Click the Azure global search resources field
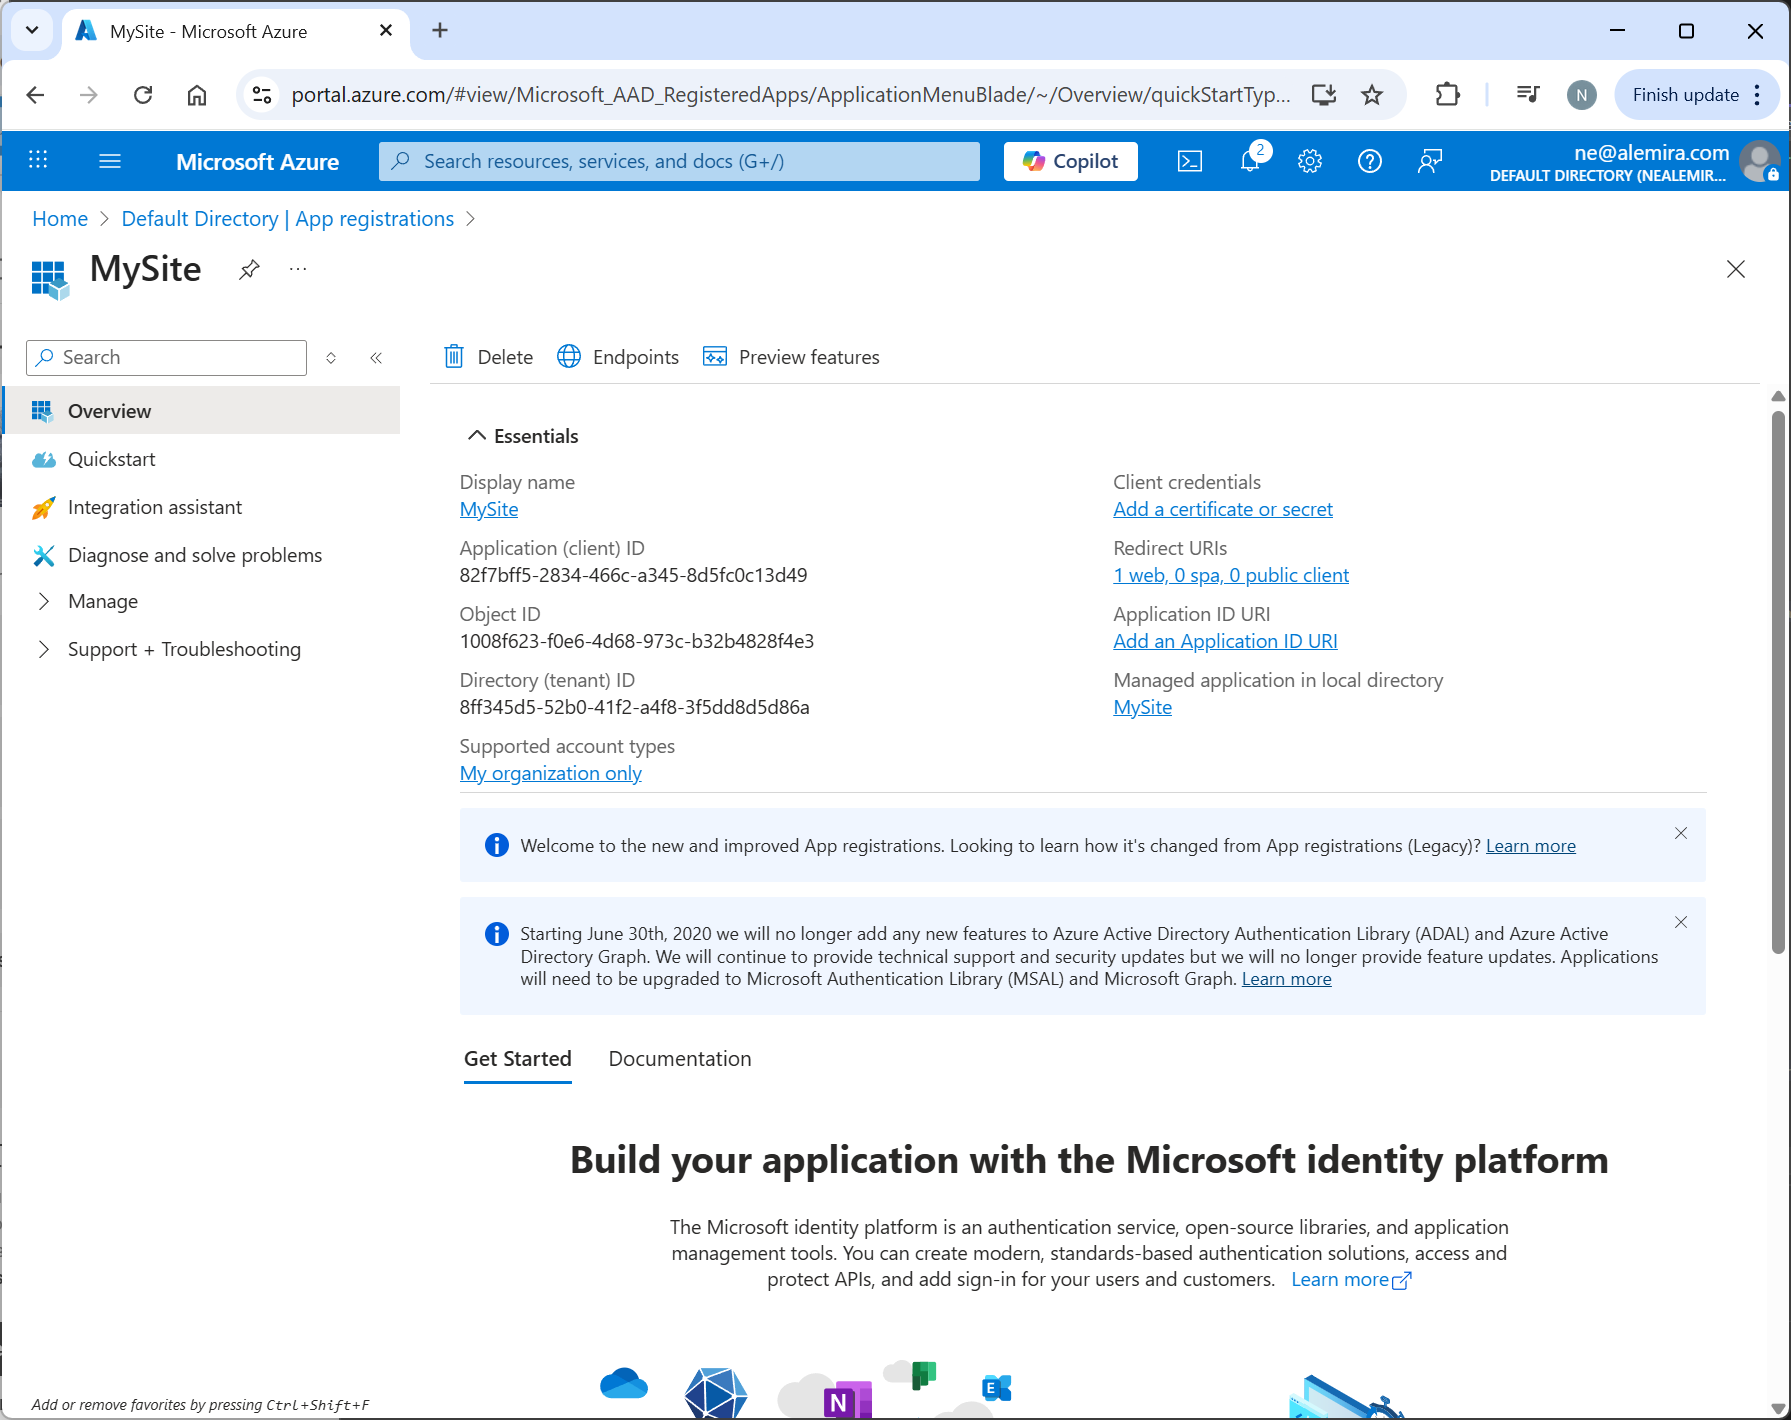Image resolution: width=1791 pixels, height=1420 pixels. tap(680, 161)
